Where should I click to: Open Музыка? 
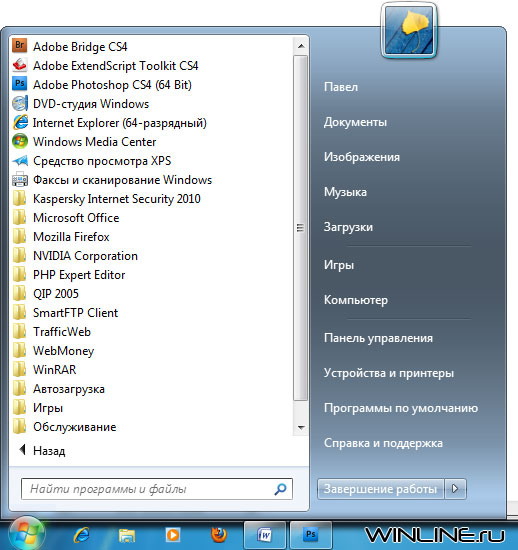click(x=345, y=192)
